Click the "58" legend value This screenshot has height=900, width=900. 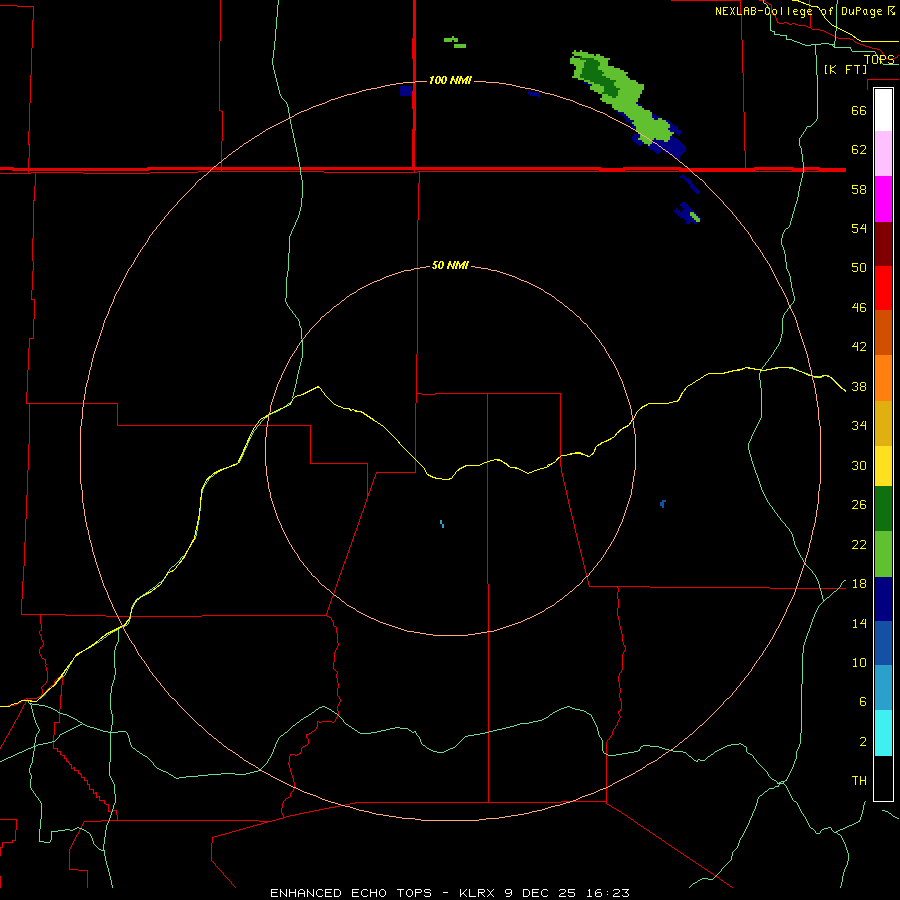pyautogui.click(x=859, y=189)
